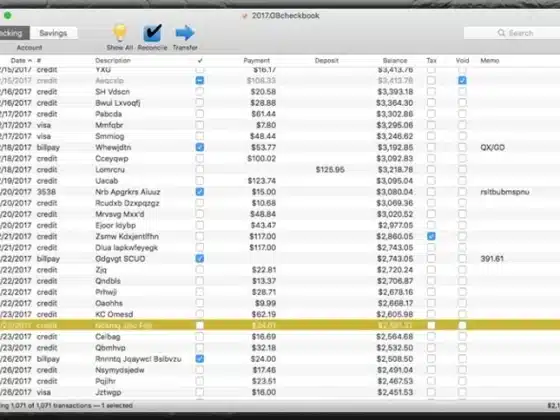The image size is (560, 420).
Task: Check the Void box for Celbag
Action: click(x=462, y=336)
